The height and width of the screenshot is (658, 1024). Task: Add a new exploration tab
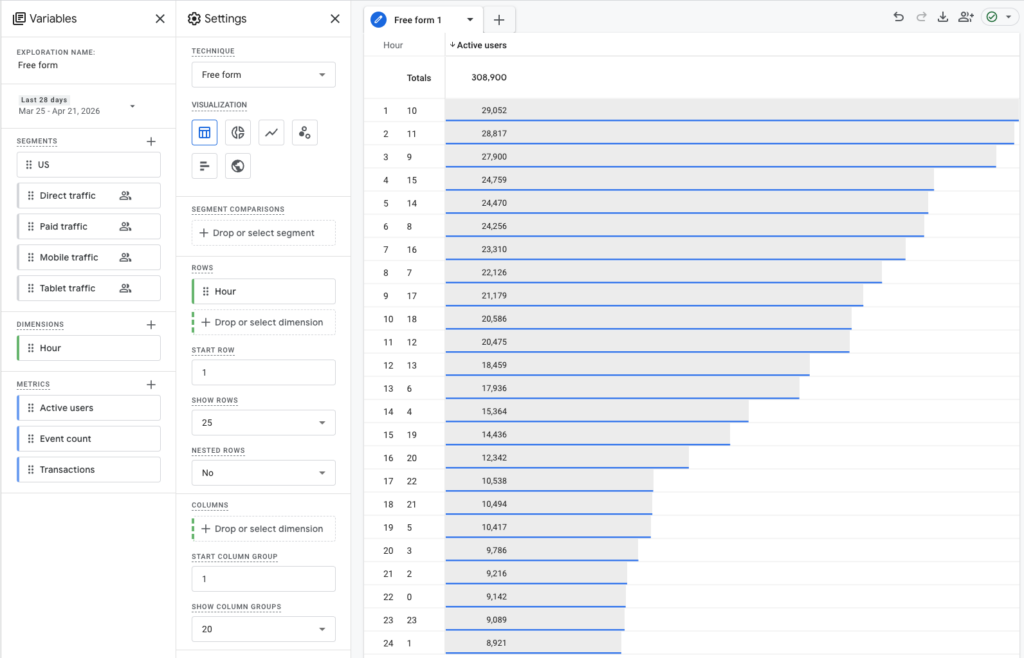click(499, 19)
